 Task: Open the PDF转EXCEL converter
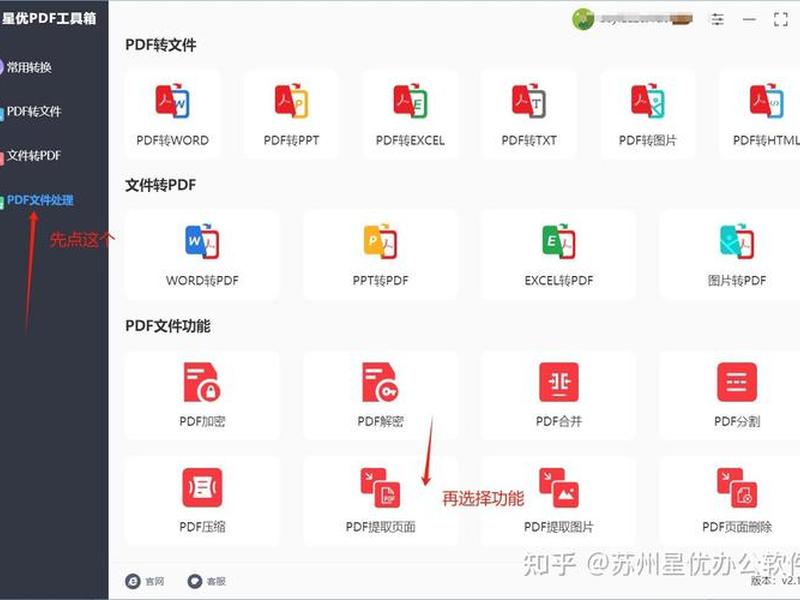(410, 115)
